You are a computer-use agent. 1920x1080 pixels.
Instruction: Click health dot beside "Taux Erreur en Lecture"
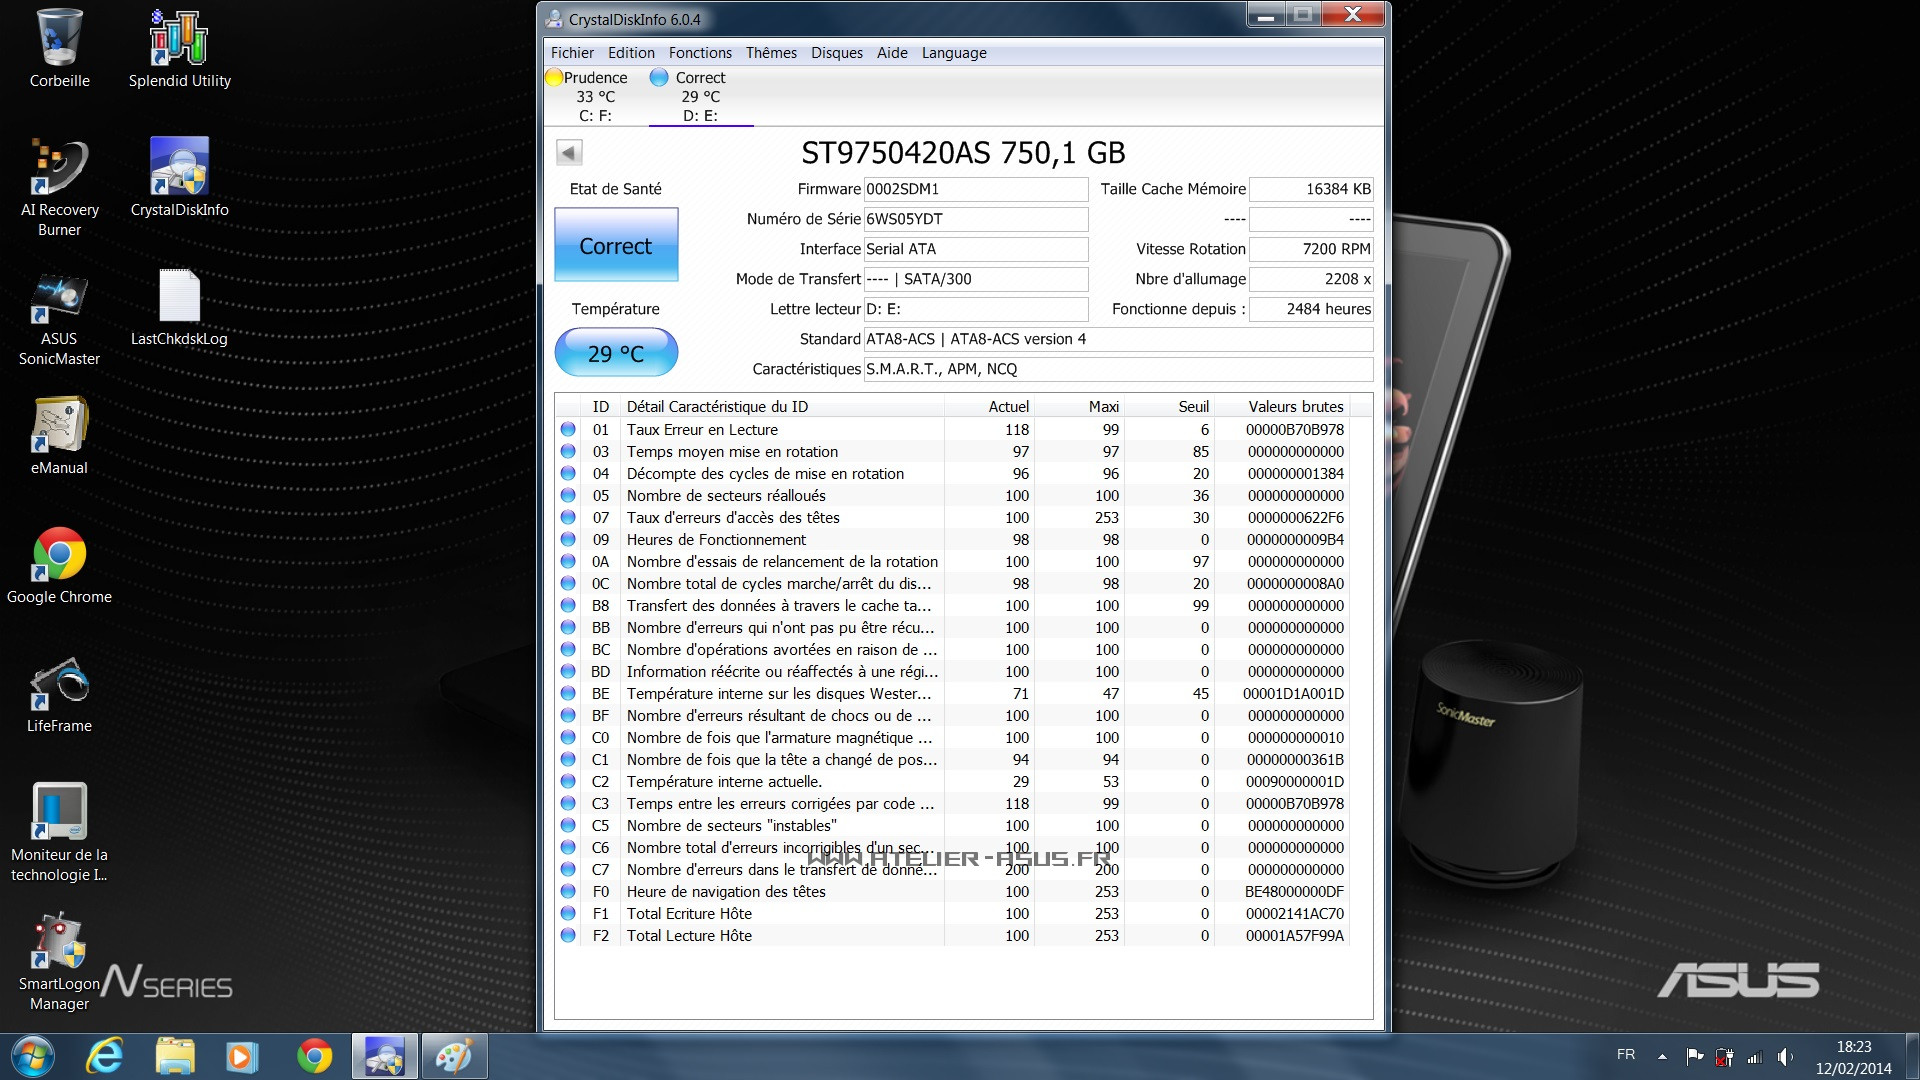pos(570,429)
